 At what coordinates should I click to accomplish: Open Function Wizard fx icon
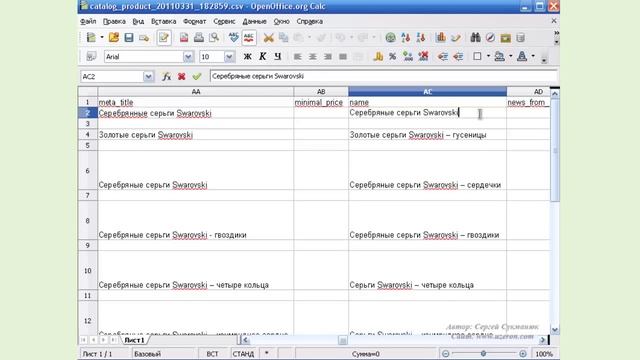[167, 76]
